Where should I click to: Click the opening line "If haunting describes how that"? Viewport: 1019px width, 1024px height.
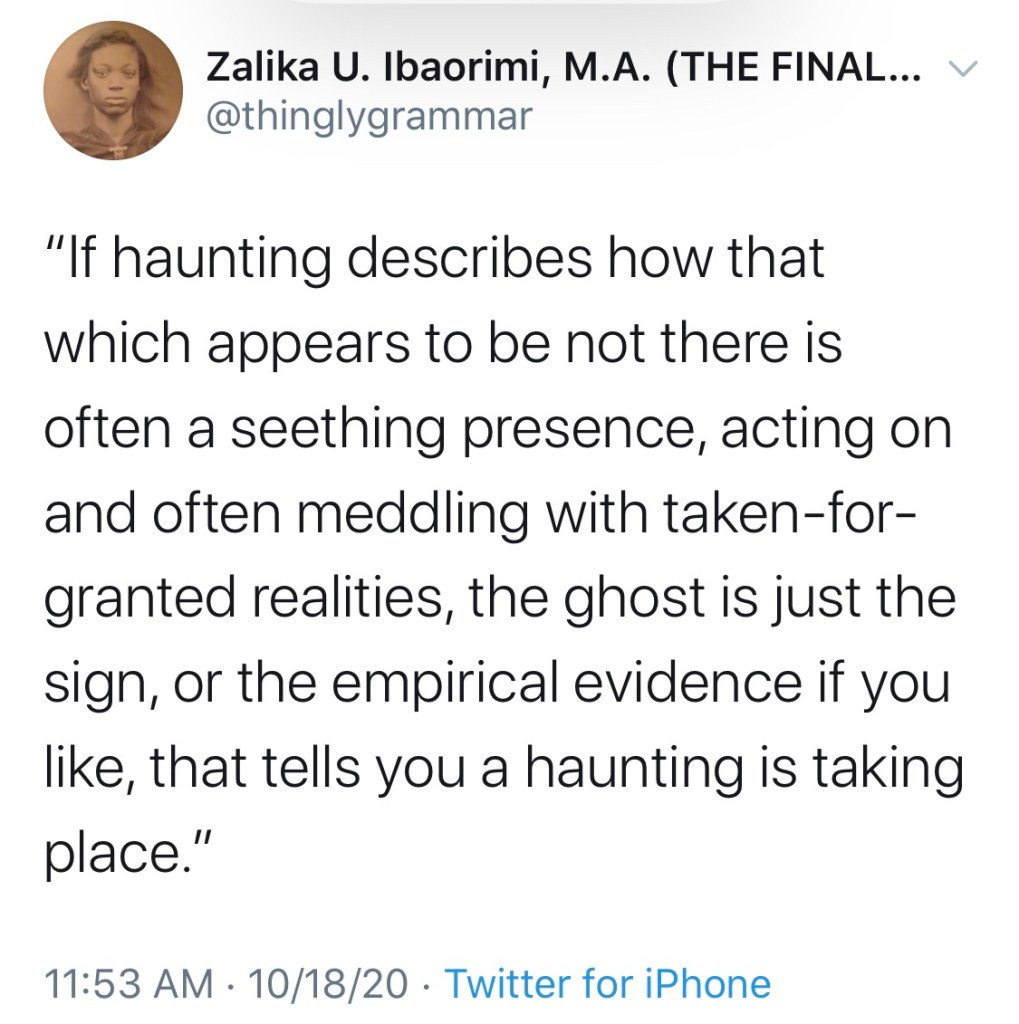435,258
